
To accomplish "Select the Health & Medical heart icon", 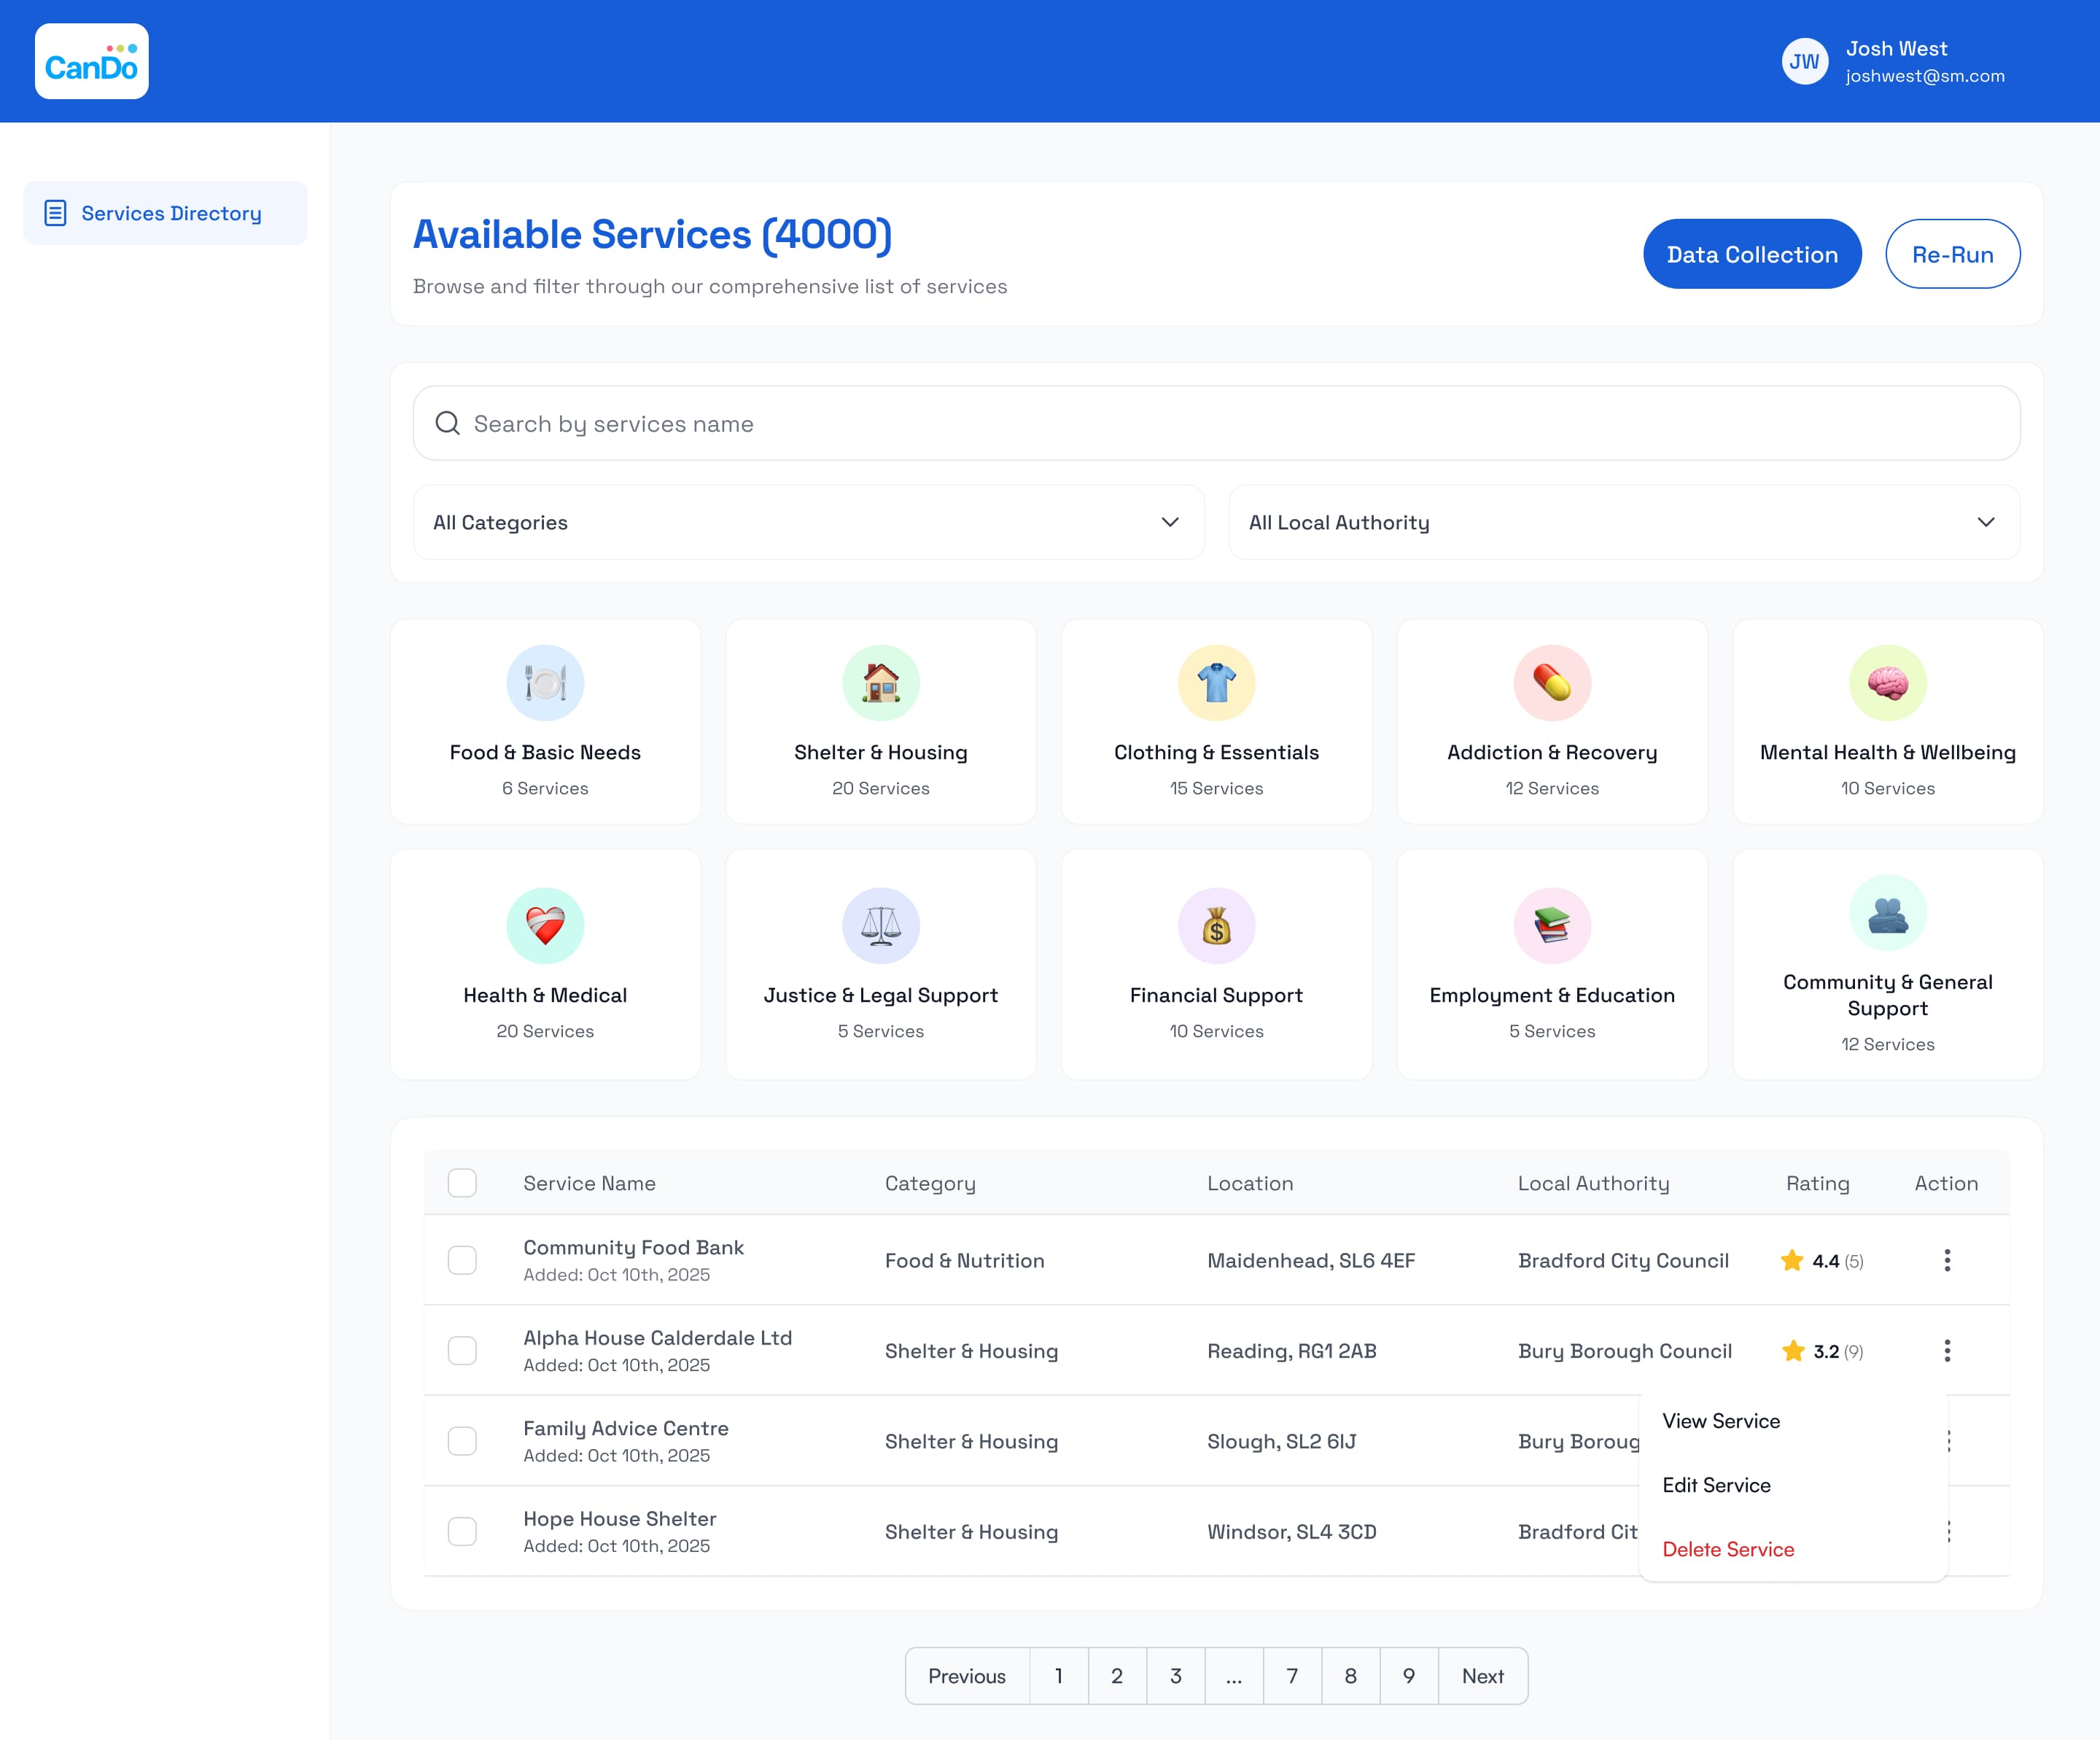I will point(545,926).
